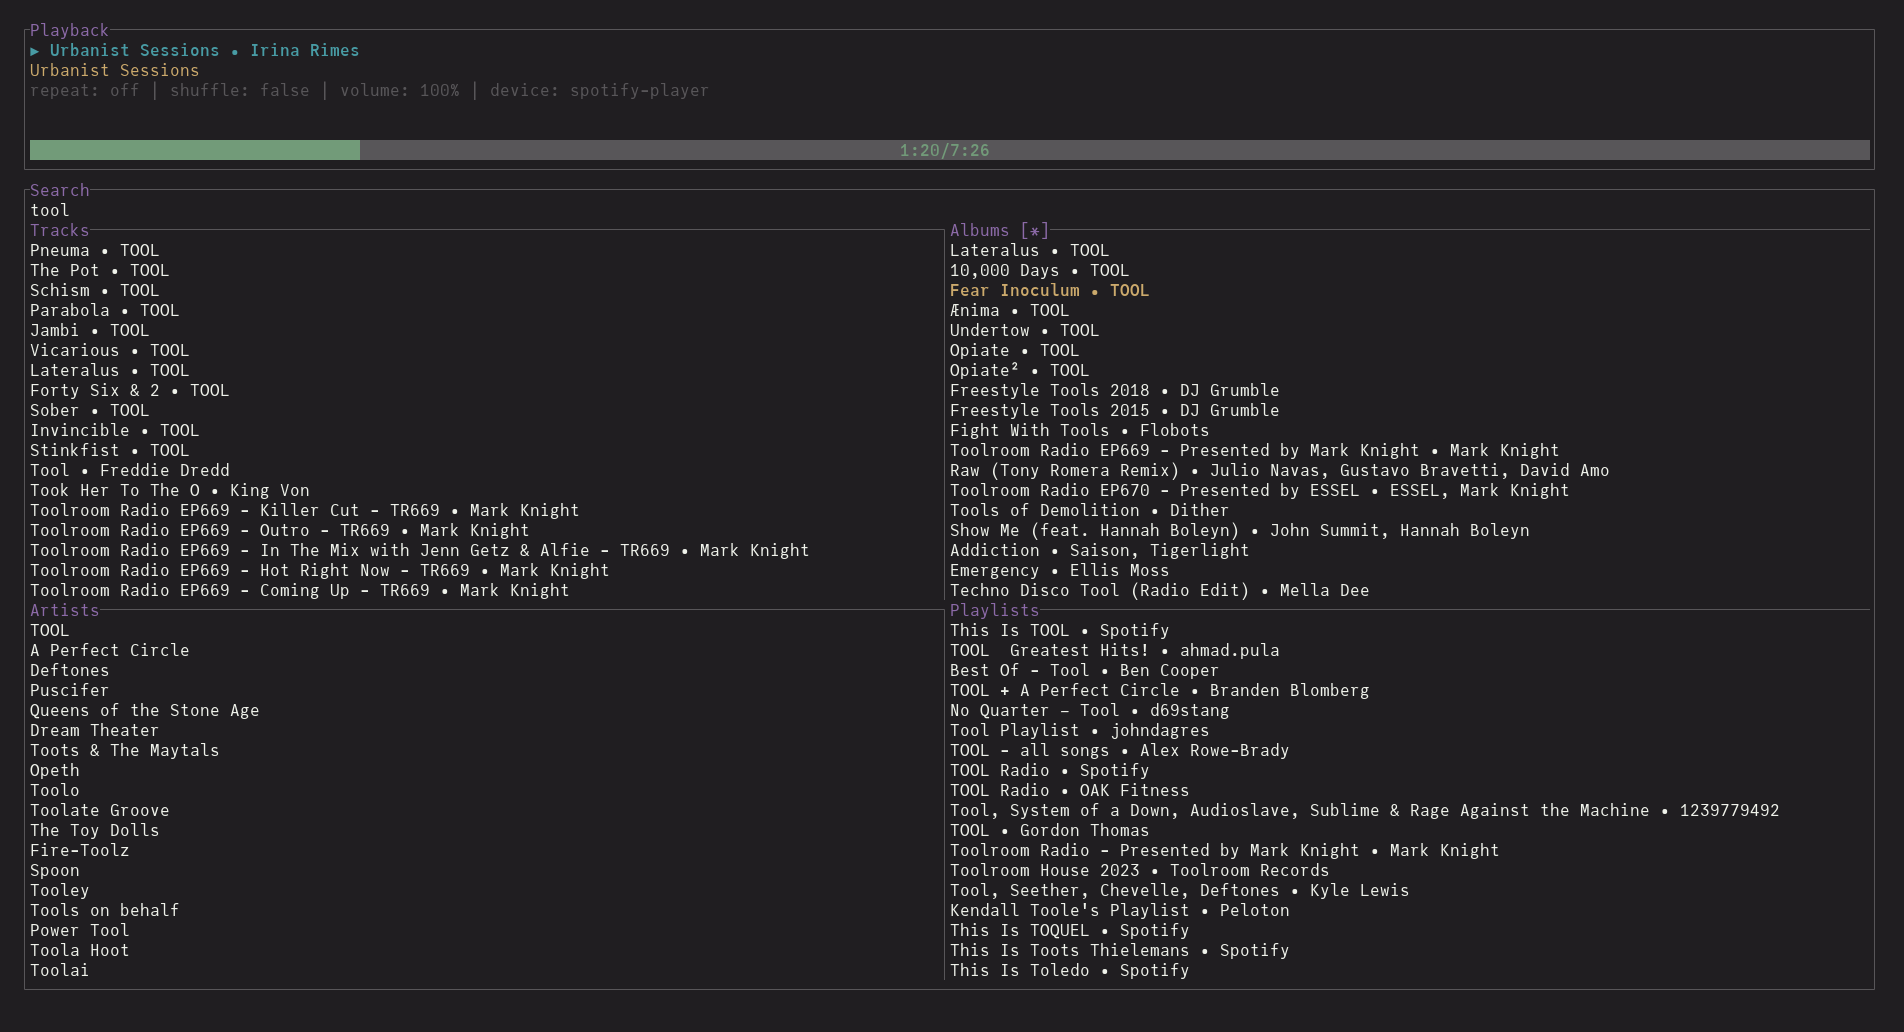The height and width of the screenshot is (1032, 1904).
Task: Choose 'Took Her To The O • King Von'
Action: [169, 490]
